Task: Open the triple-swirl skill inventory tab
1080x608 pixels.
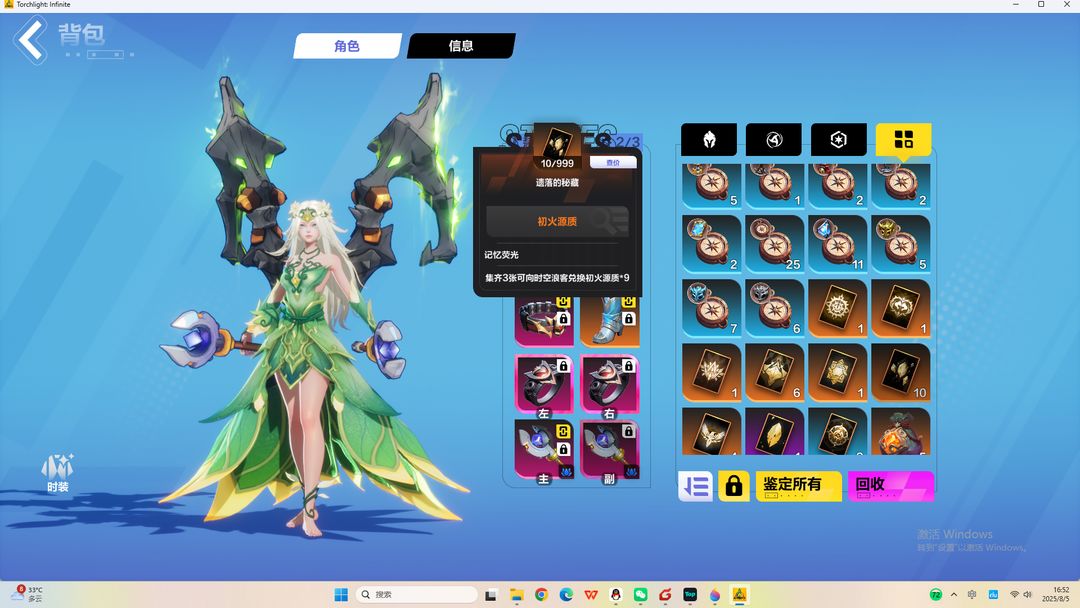Action: click(773, 140)
